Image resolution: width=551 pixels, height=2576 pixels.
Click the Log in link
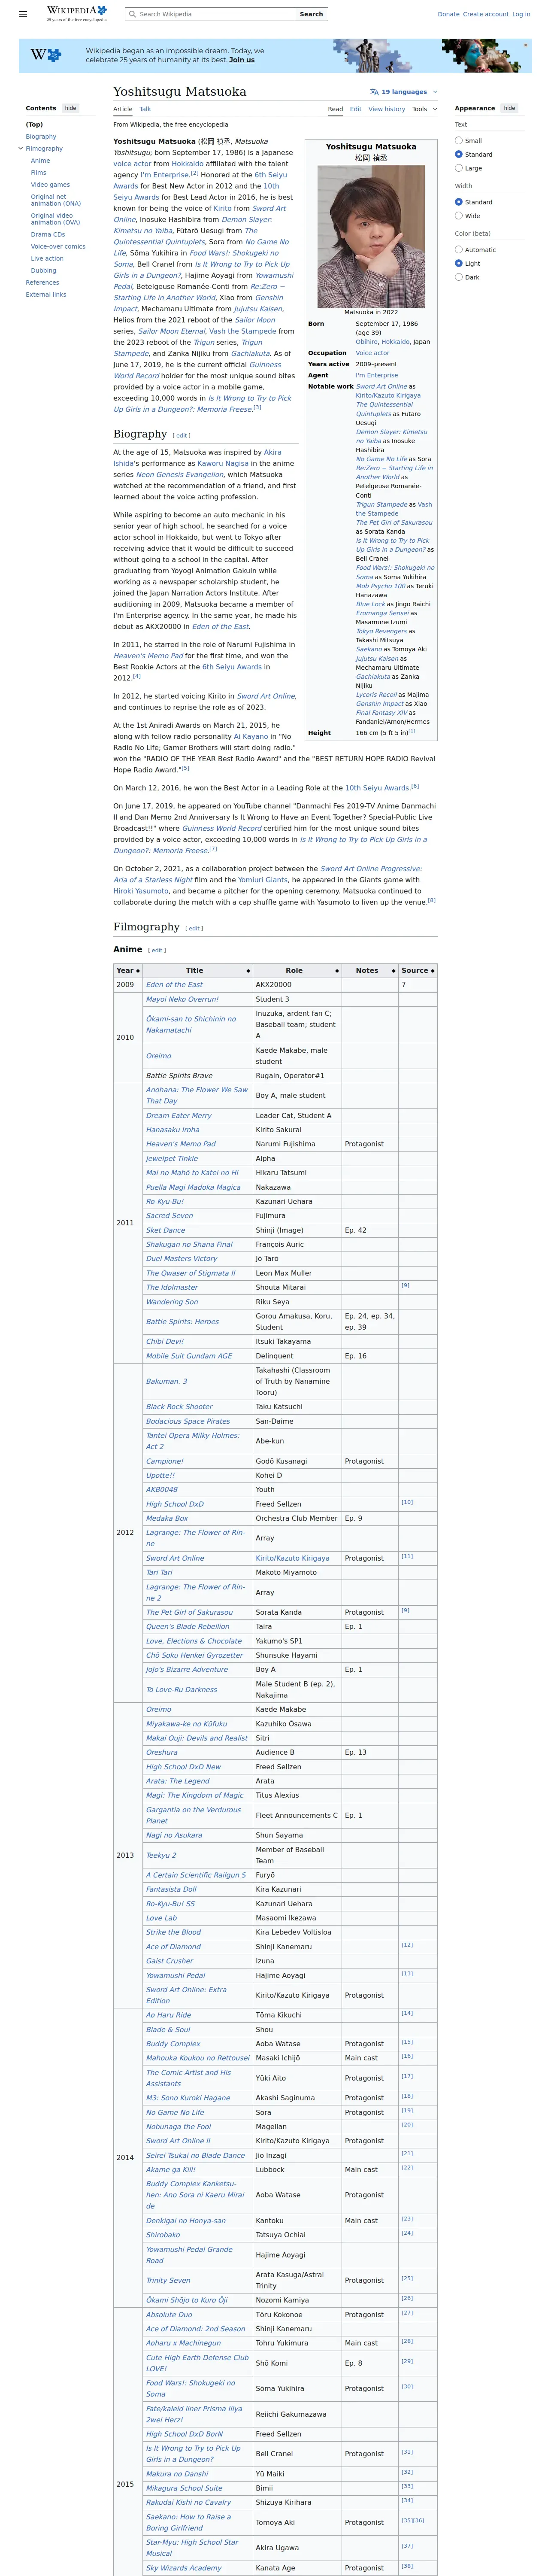point(521,14)
